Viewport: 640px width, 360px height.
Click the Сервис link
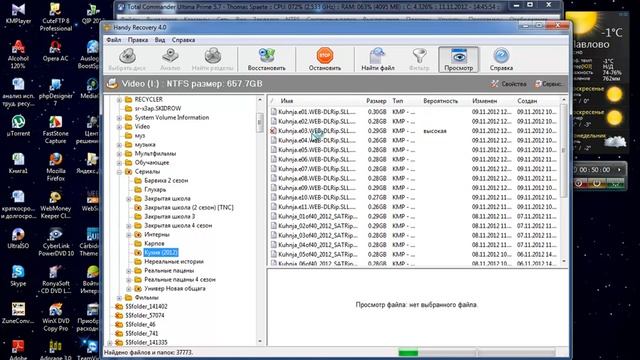pyautogui.click(x=548, y=84)
